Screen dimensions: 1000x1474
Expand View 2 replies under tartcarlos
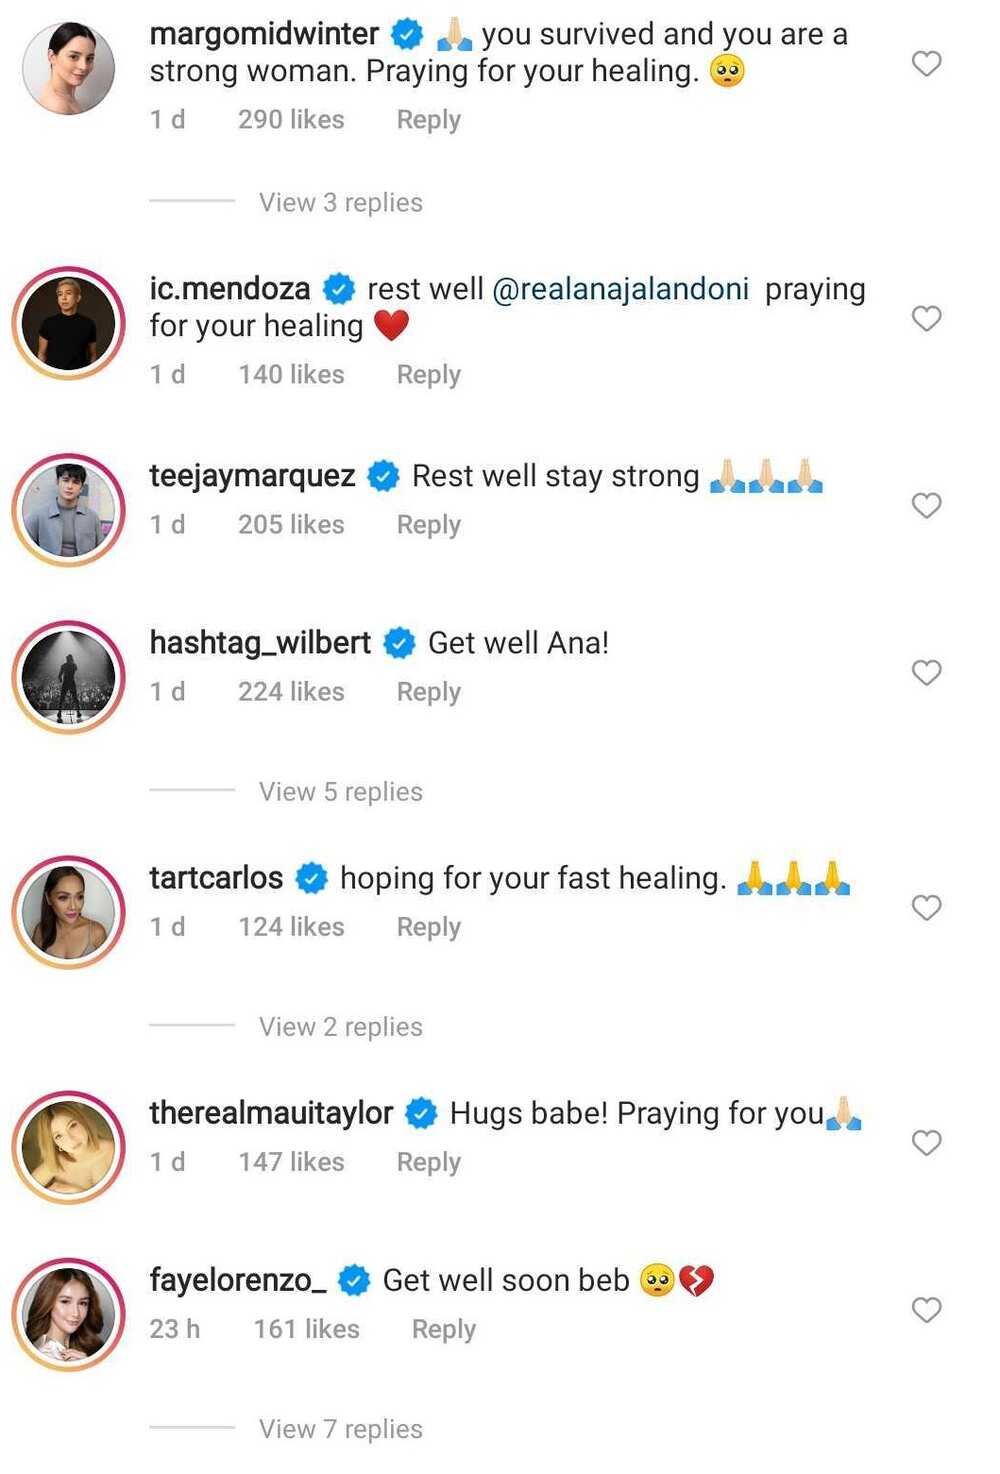[x=340, y=1027]
